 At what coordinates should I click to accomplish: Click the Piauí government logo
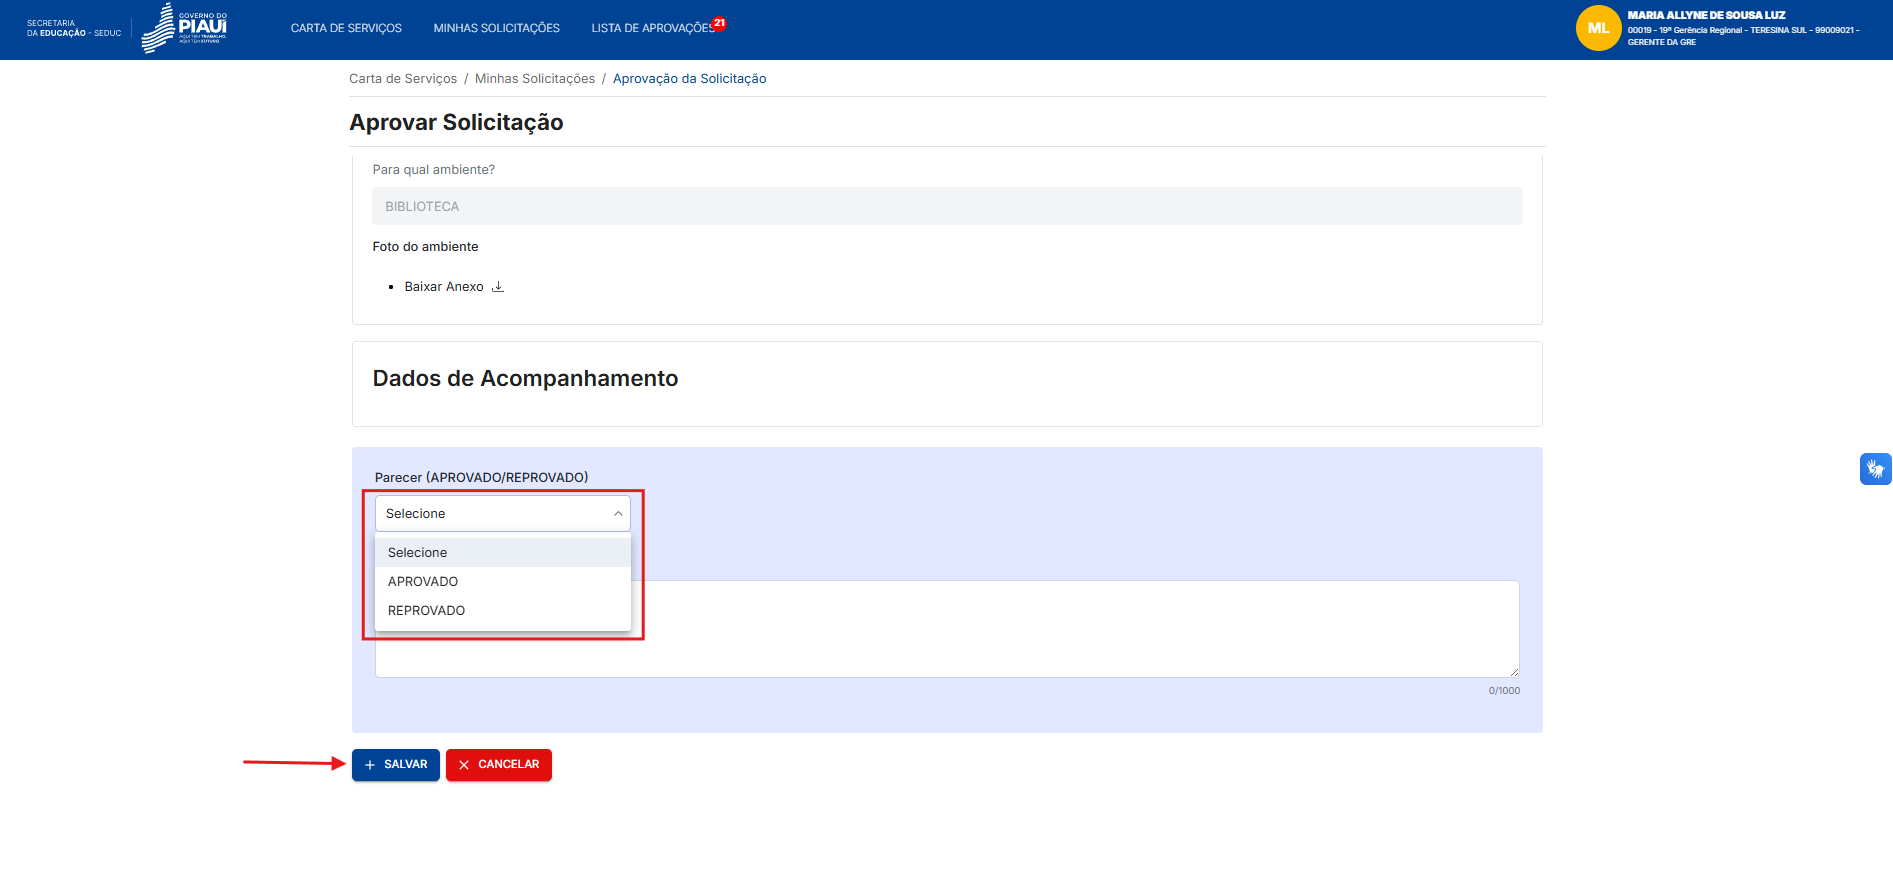(x=185, y=28)
